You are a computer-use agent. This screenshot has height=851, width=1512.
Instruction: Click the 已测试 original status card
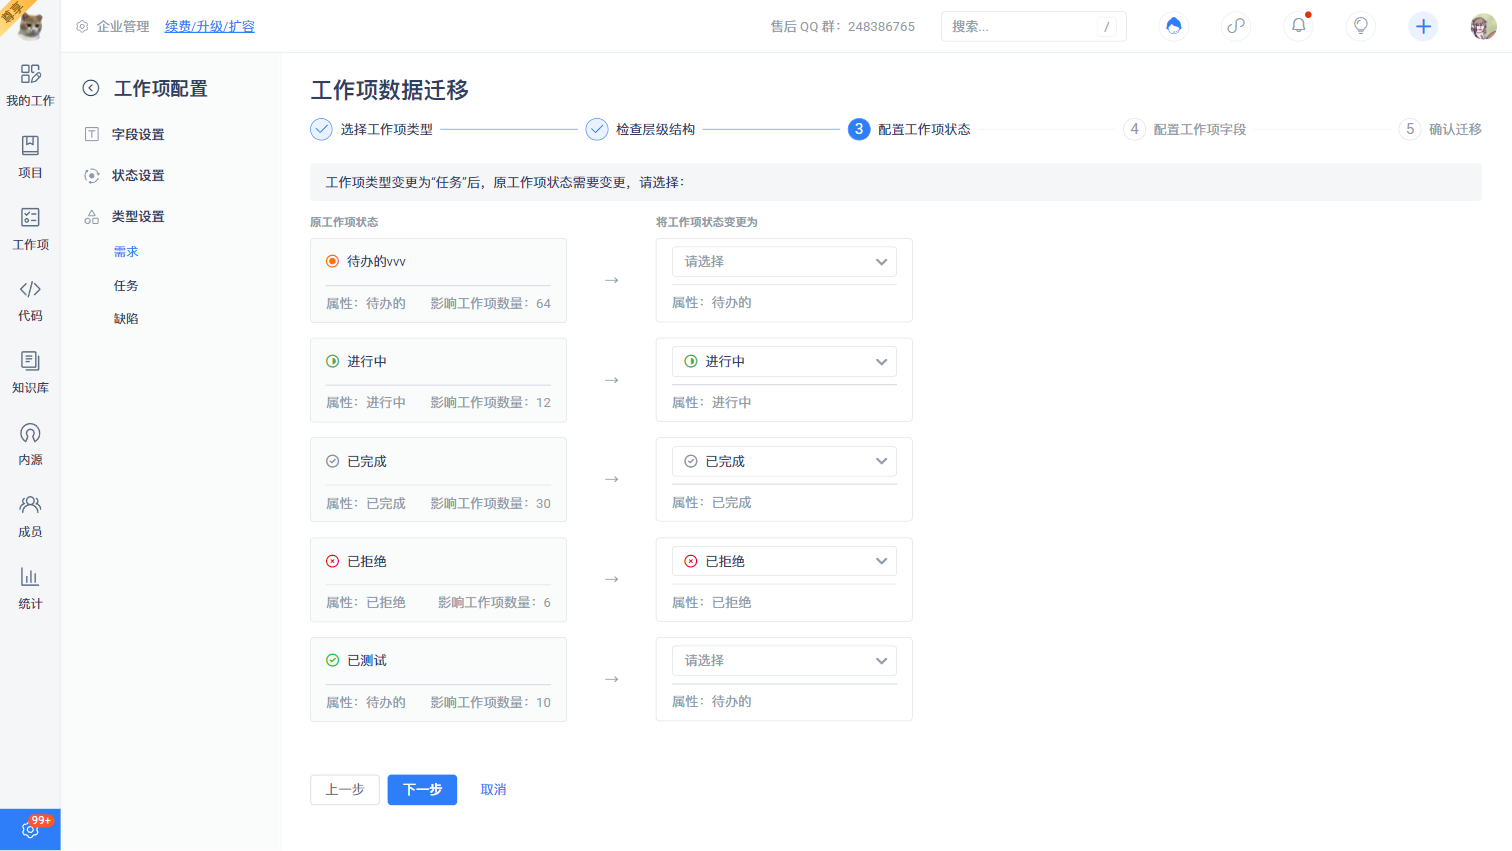point(438,679)
